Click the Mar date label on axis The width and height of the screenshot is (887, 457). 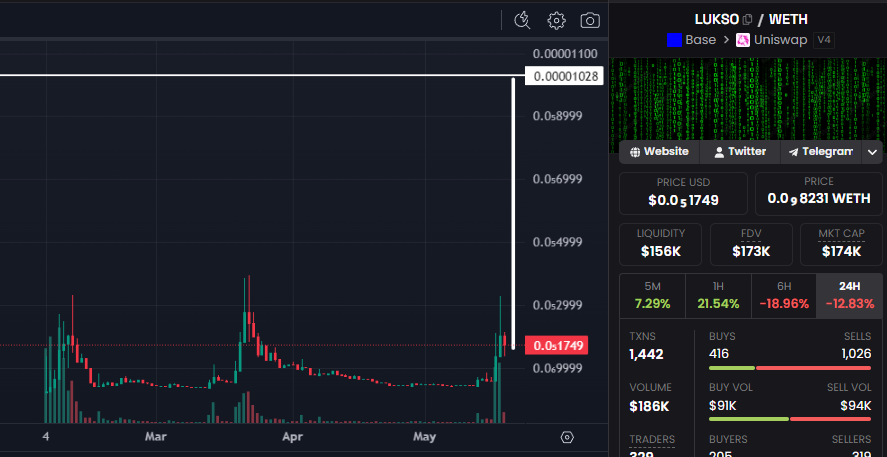point(156,437)
